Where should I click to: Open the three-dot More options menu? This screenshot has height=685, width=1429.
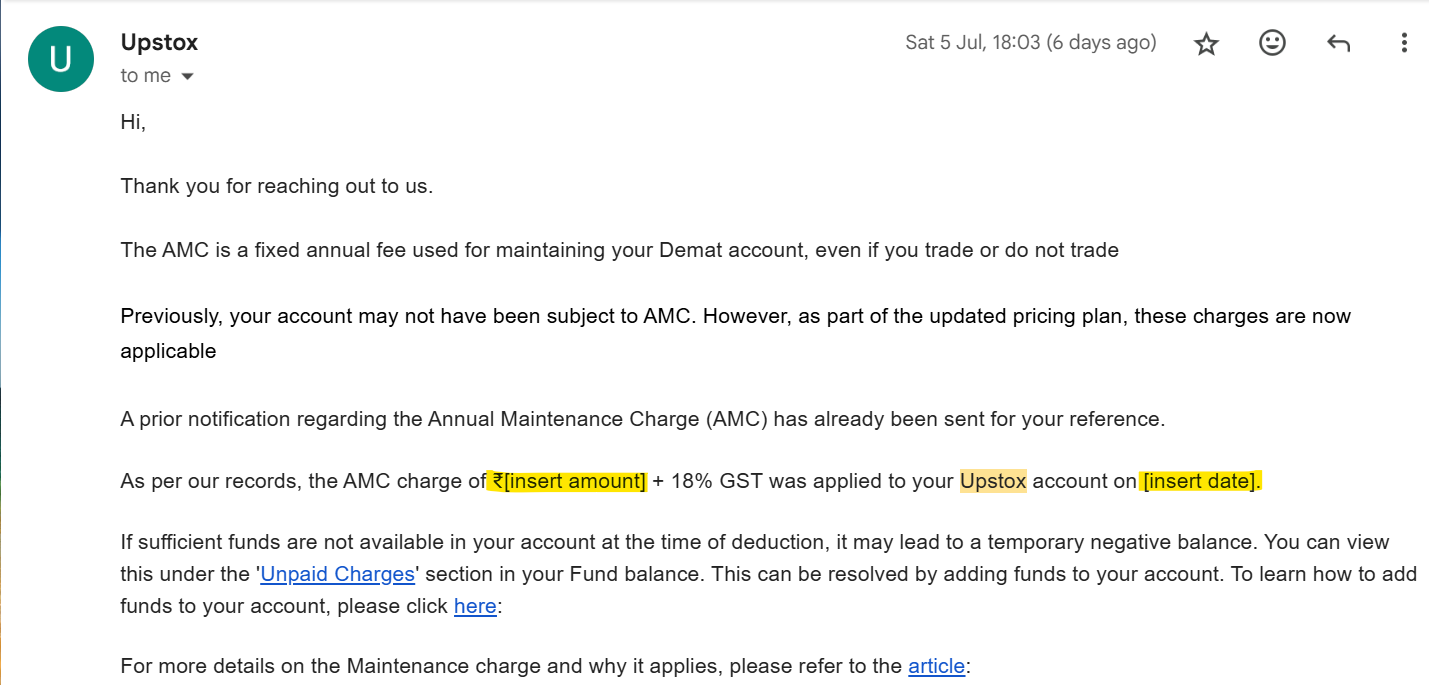(x=1404, y=43)
